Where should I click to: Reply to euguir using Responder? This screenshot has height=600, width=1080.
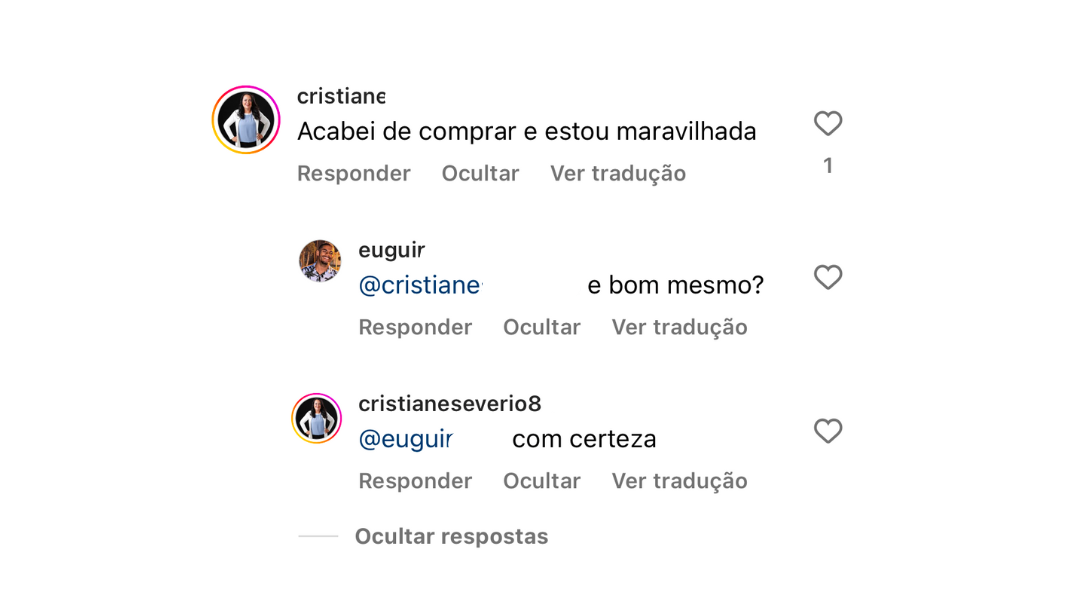pyautogui.click(x=415, y=326)
